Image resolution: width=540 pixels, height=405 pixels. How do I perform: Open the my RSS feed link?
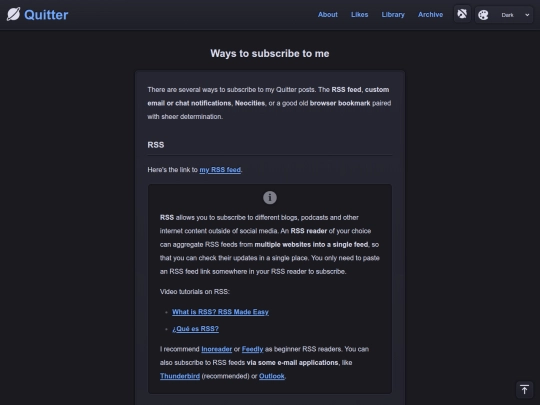click(220, 170)
